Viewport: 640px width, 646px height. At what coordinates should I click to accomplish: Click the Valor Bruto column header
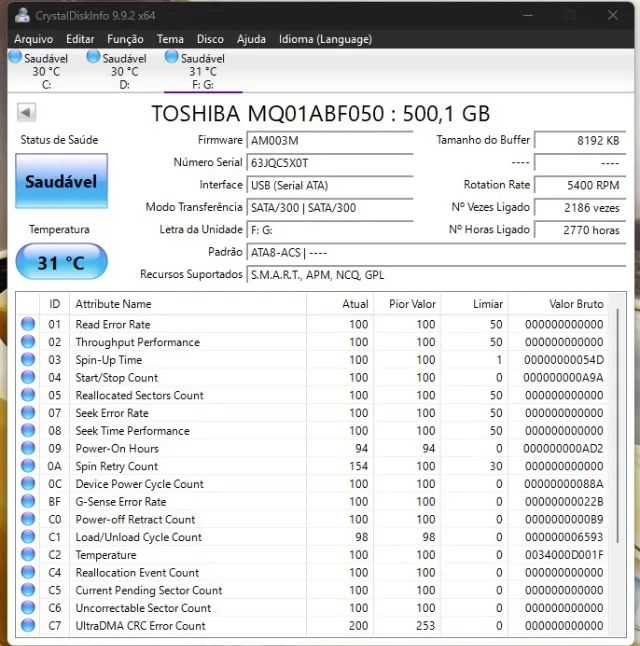(x=558, y=304)
